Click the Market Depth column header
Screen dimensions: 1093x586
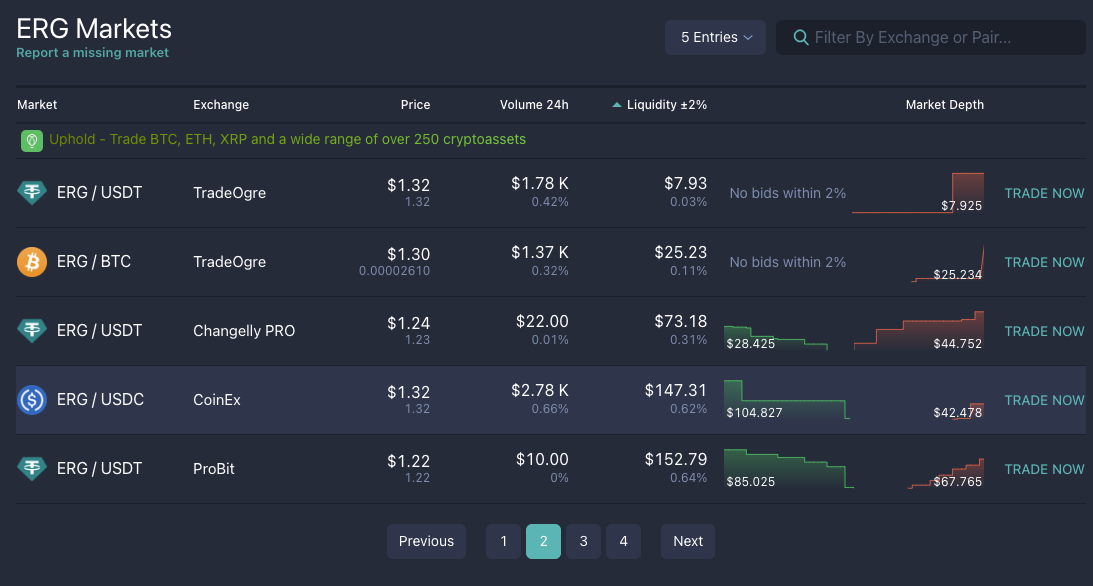point(945,105)
